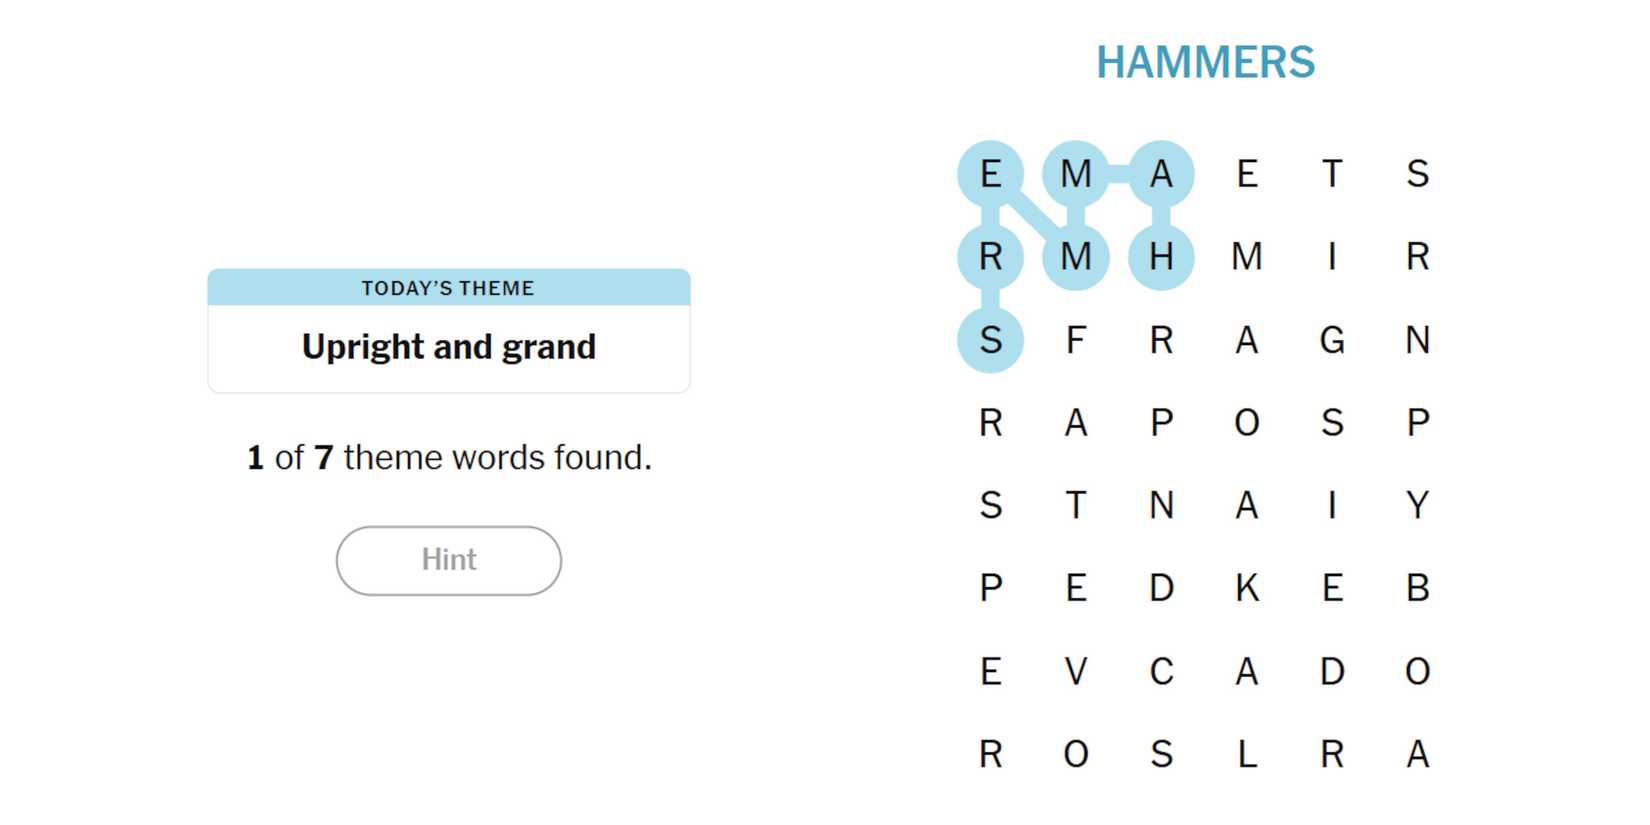Select the letter G tile

click(1331, 340)
